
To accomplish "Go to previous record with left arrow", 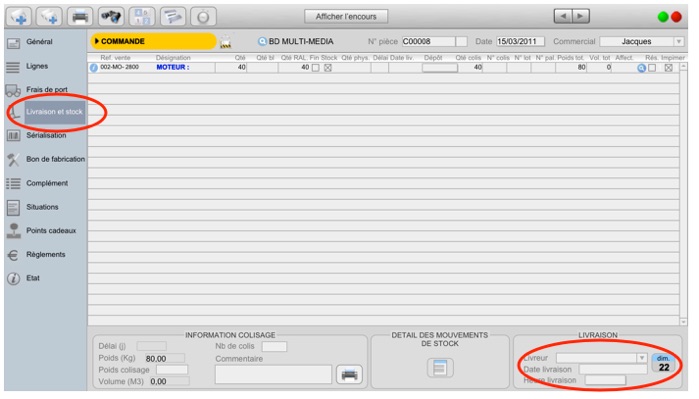I will click(563, 16).
